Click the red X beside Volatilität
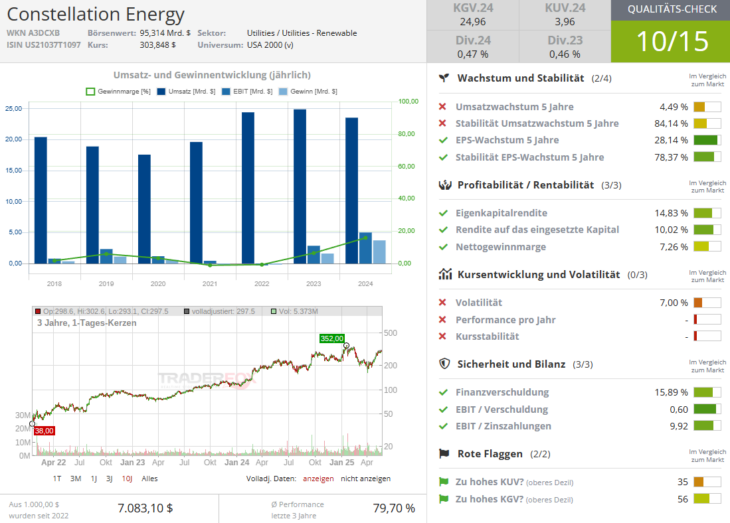Screen dimensions: 730x523 point(442,303)
